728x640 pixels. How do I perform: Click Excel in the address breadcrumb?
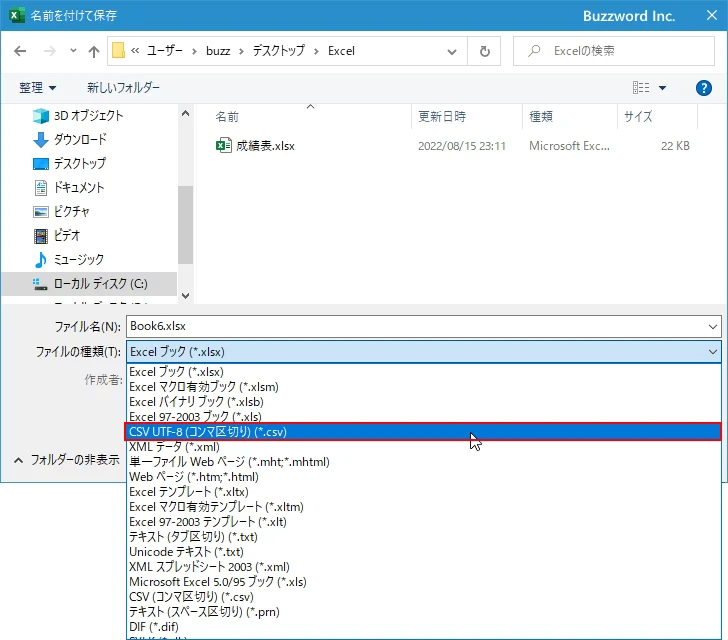click(341, 51)
